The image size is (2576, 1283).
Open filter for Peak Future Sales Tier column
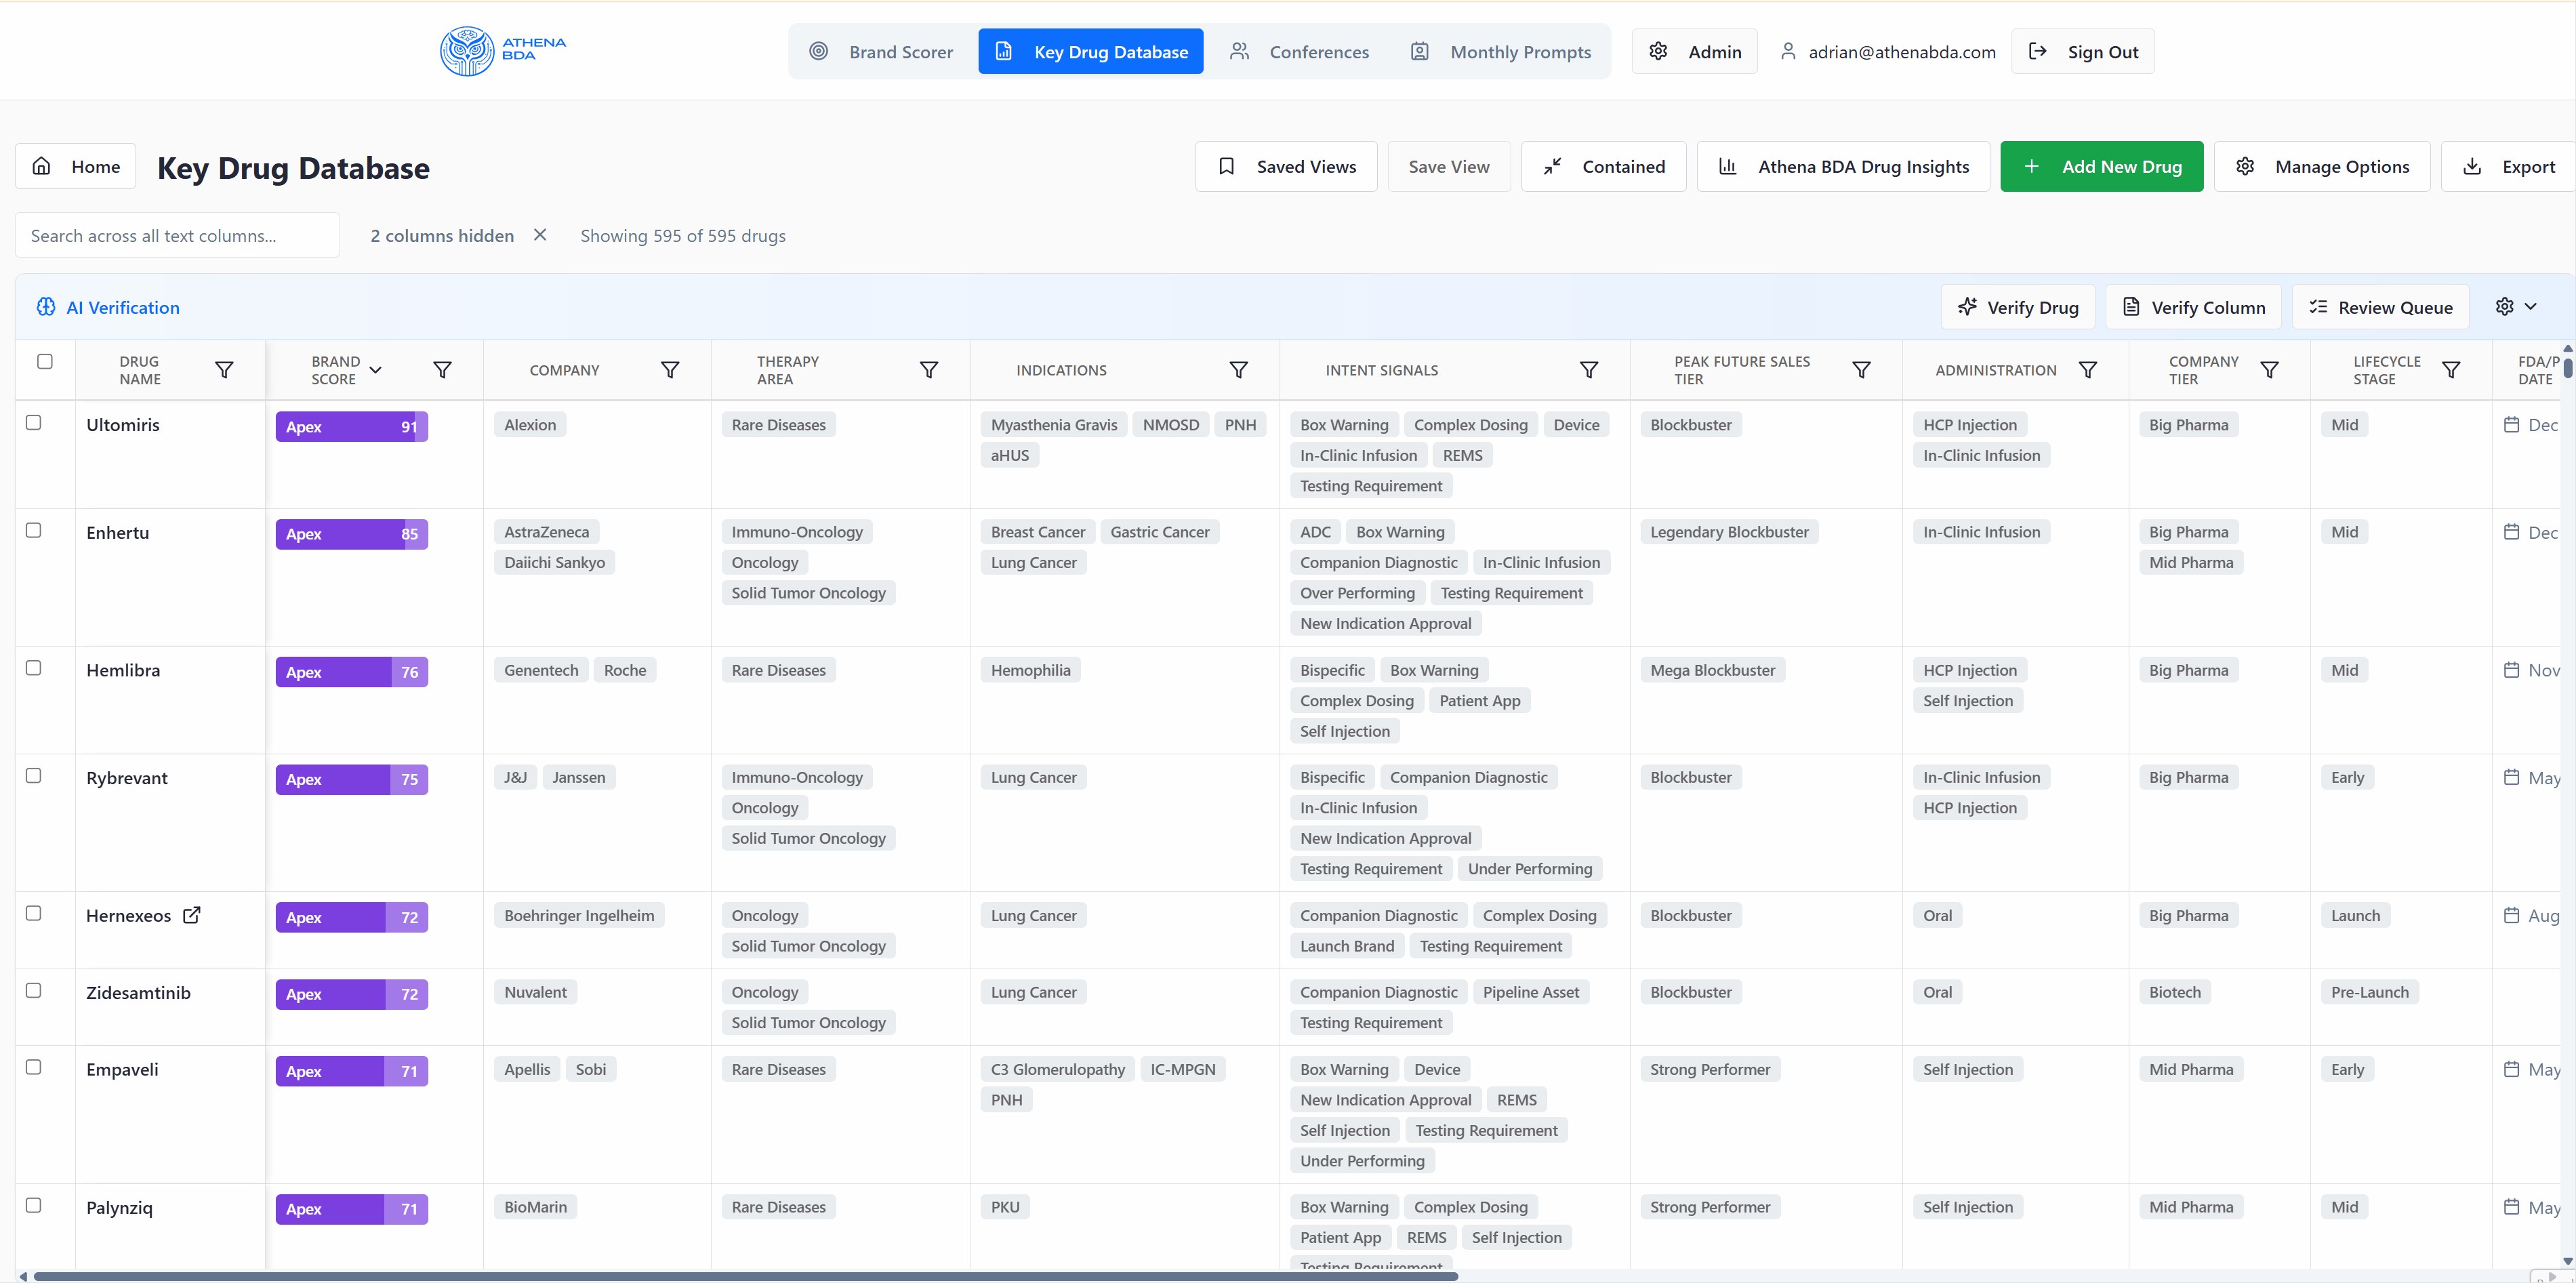pos(1861,370)
